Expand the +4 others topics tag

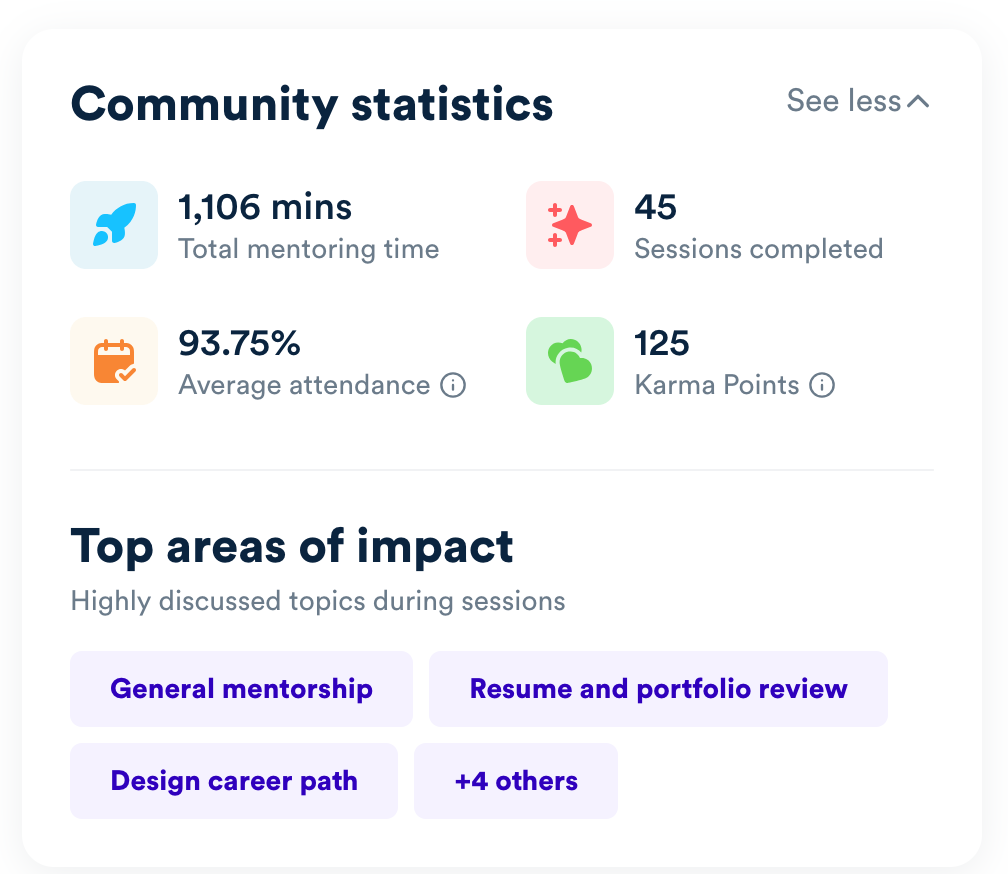[516, 781]
